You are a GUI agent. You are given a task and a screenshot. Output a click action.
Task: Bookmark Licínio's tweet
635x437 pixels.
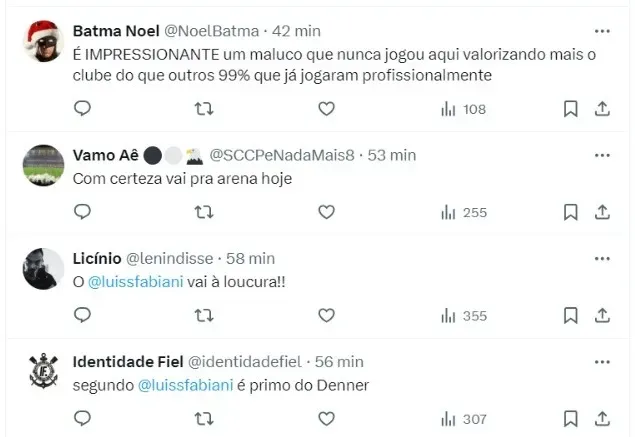click(570, 316)
